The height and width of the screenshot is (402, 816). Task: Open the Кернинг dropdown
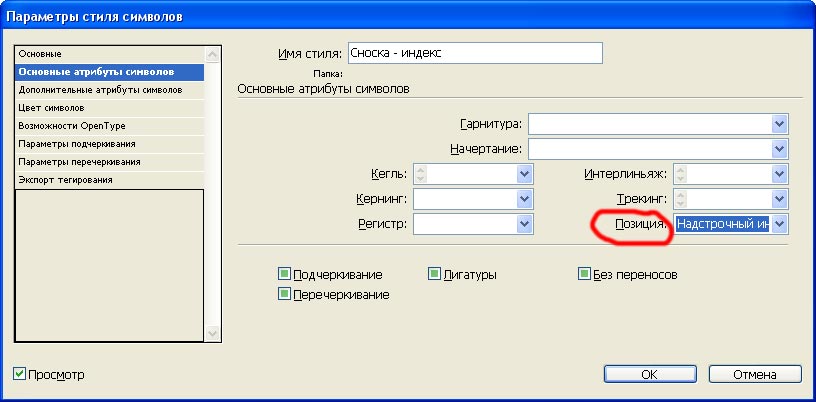[524, 199]
